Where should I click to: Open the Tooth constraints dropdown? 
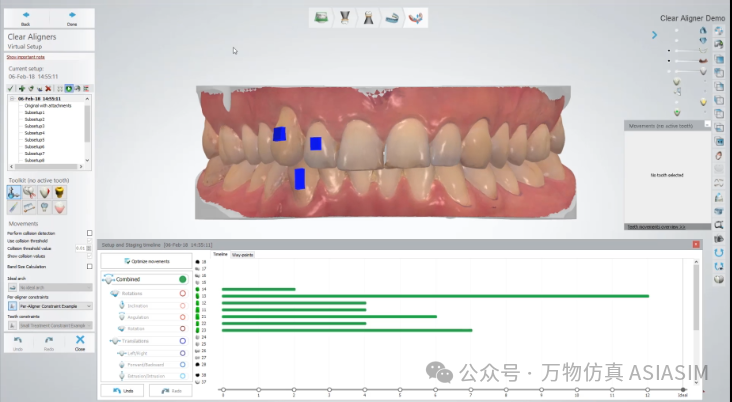tap(89, 326)
